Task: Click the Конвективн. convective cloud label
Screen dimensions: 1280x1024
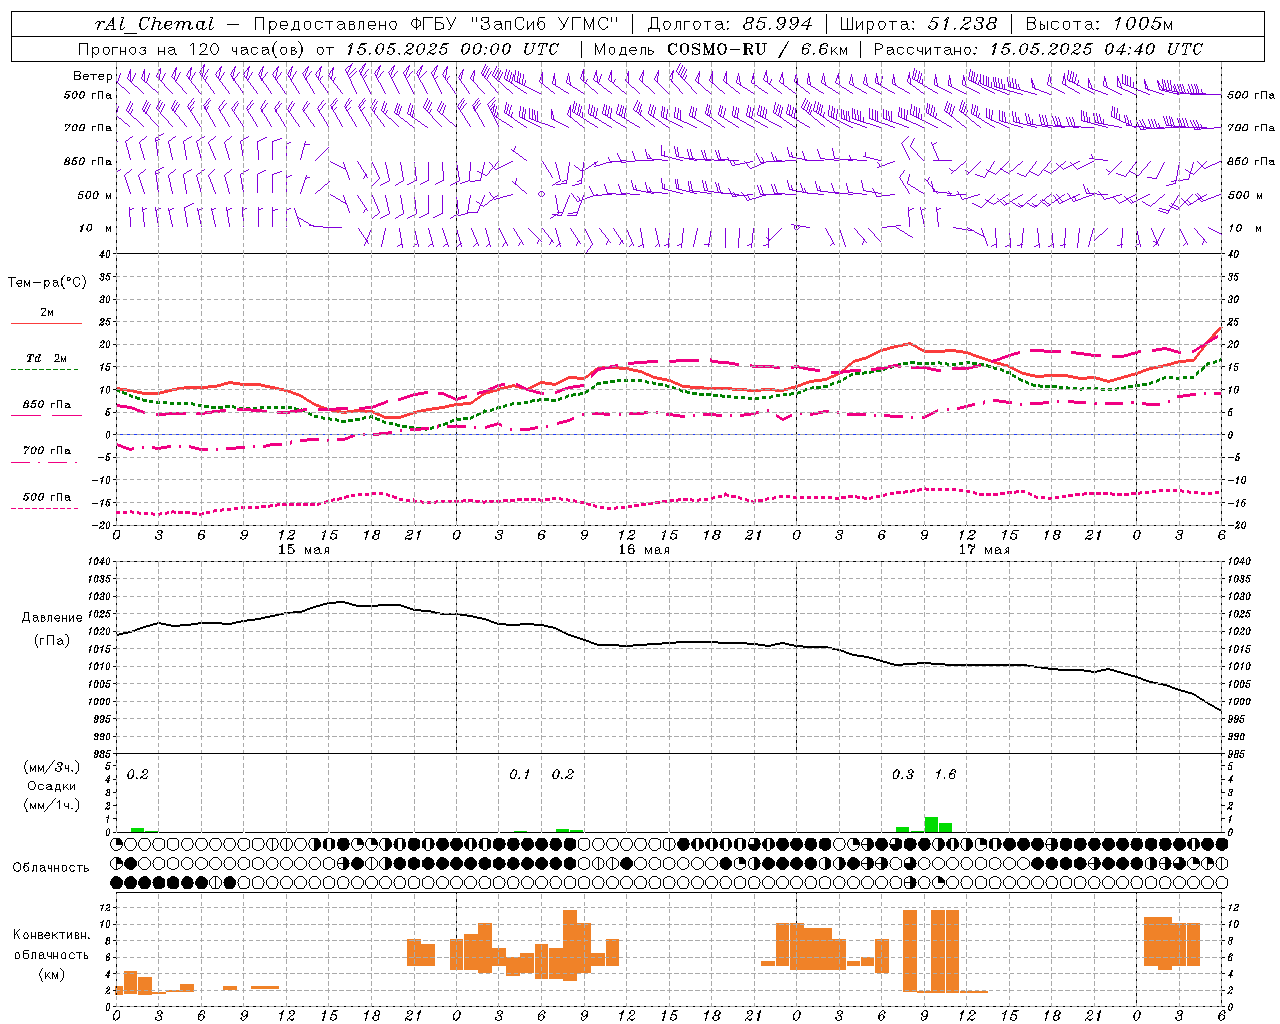Action: pyautogui.click(x=52, y=935)
